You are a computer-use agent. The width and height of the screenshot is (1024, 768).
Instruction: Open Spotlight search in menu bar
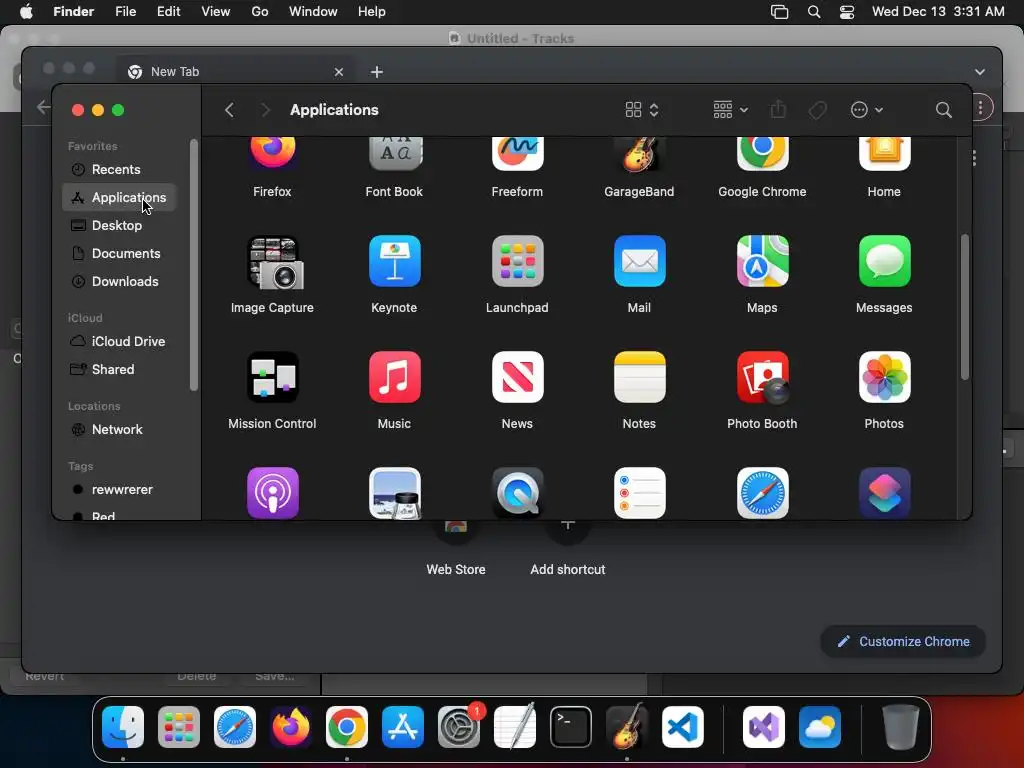[814, 12]
